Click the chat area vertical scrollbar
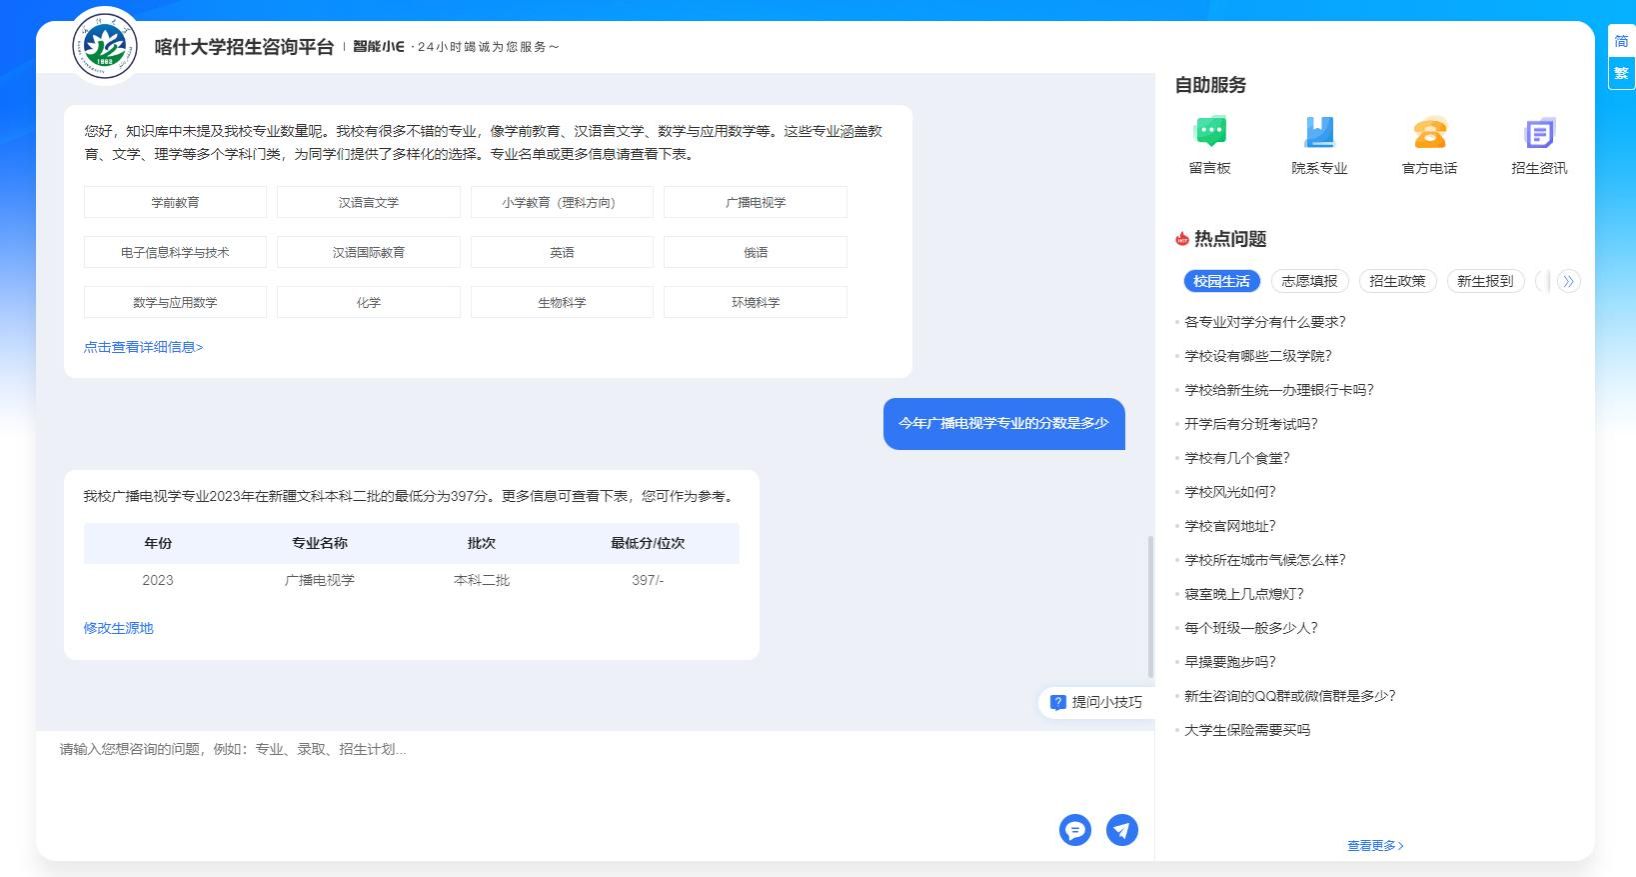The height and width of the screenshot is (877, 1636). point(1150,606)
